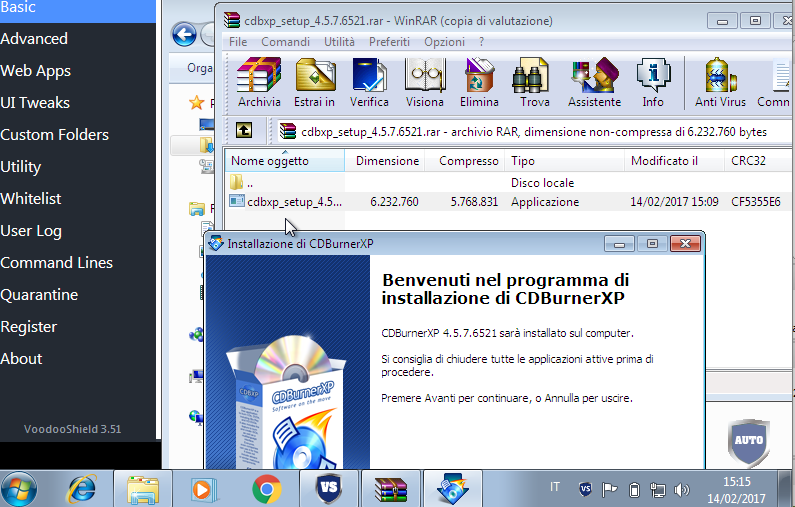Sort by the Nome oggetto column header
Screen dimensions: 795x507
(285, 161)
